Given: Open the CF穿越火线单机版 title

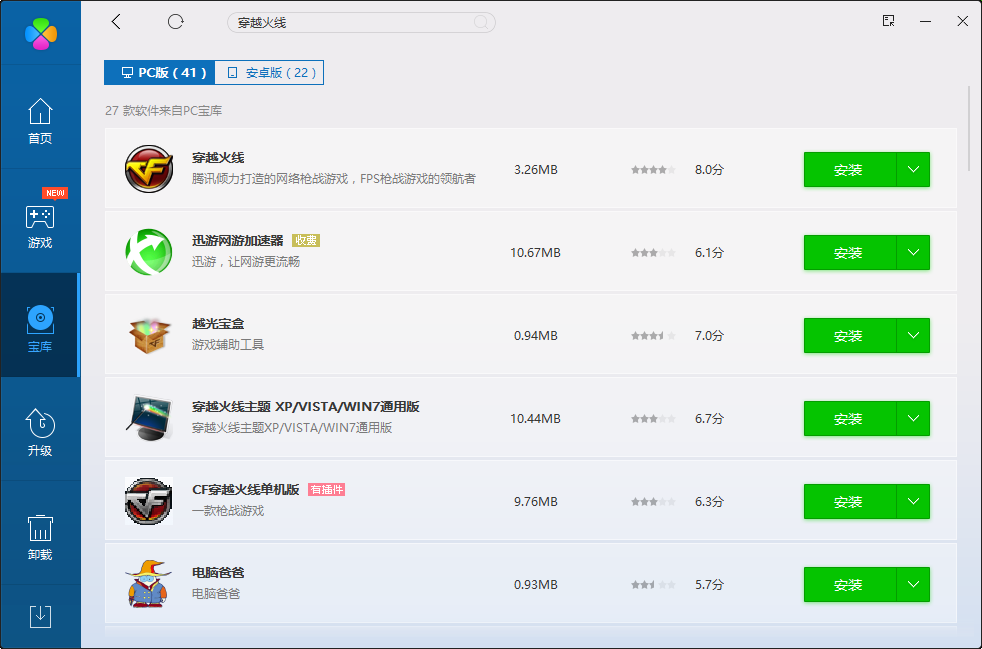Looking at the screenshot, I should click(x=246, y=489).
